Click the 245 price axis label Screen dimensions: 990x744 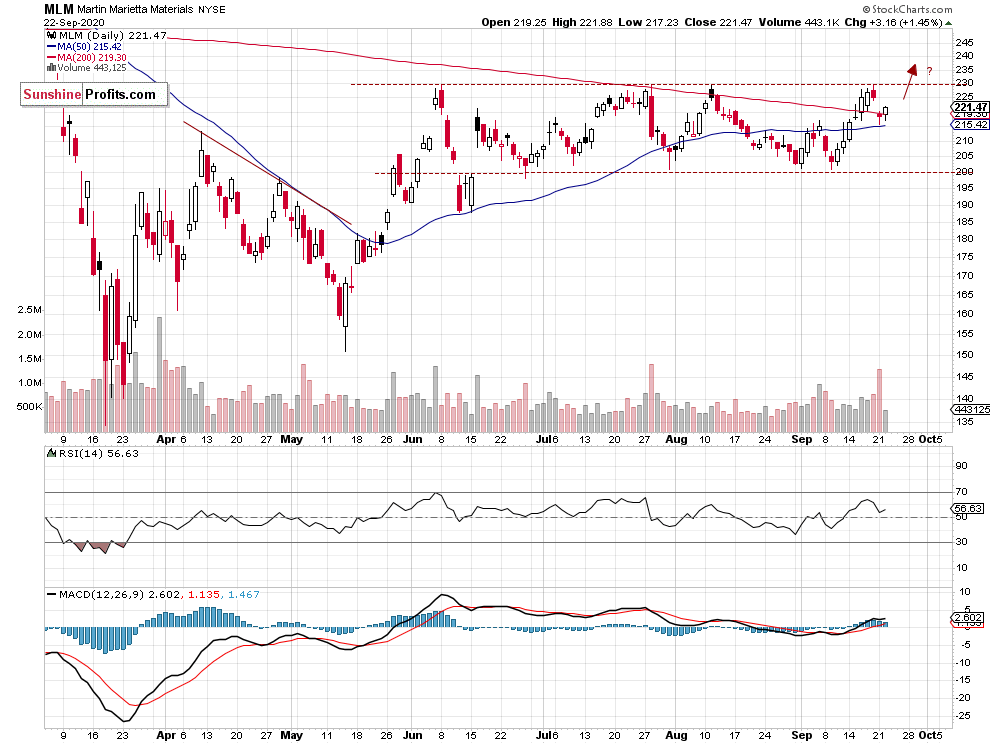[x=964, y=43]
